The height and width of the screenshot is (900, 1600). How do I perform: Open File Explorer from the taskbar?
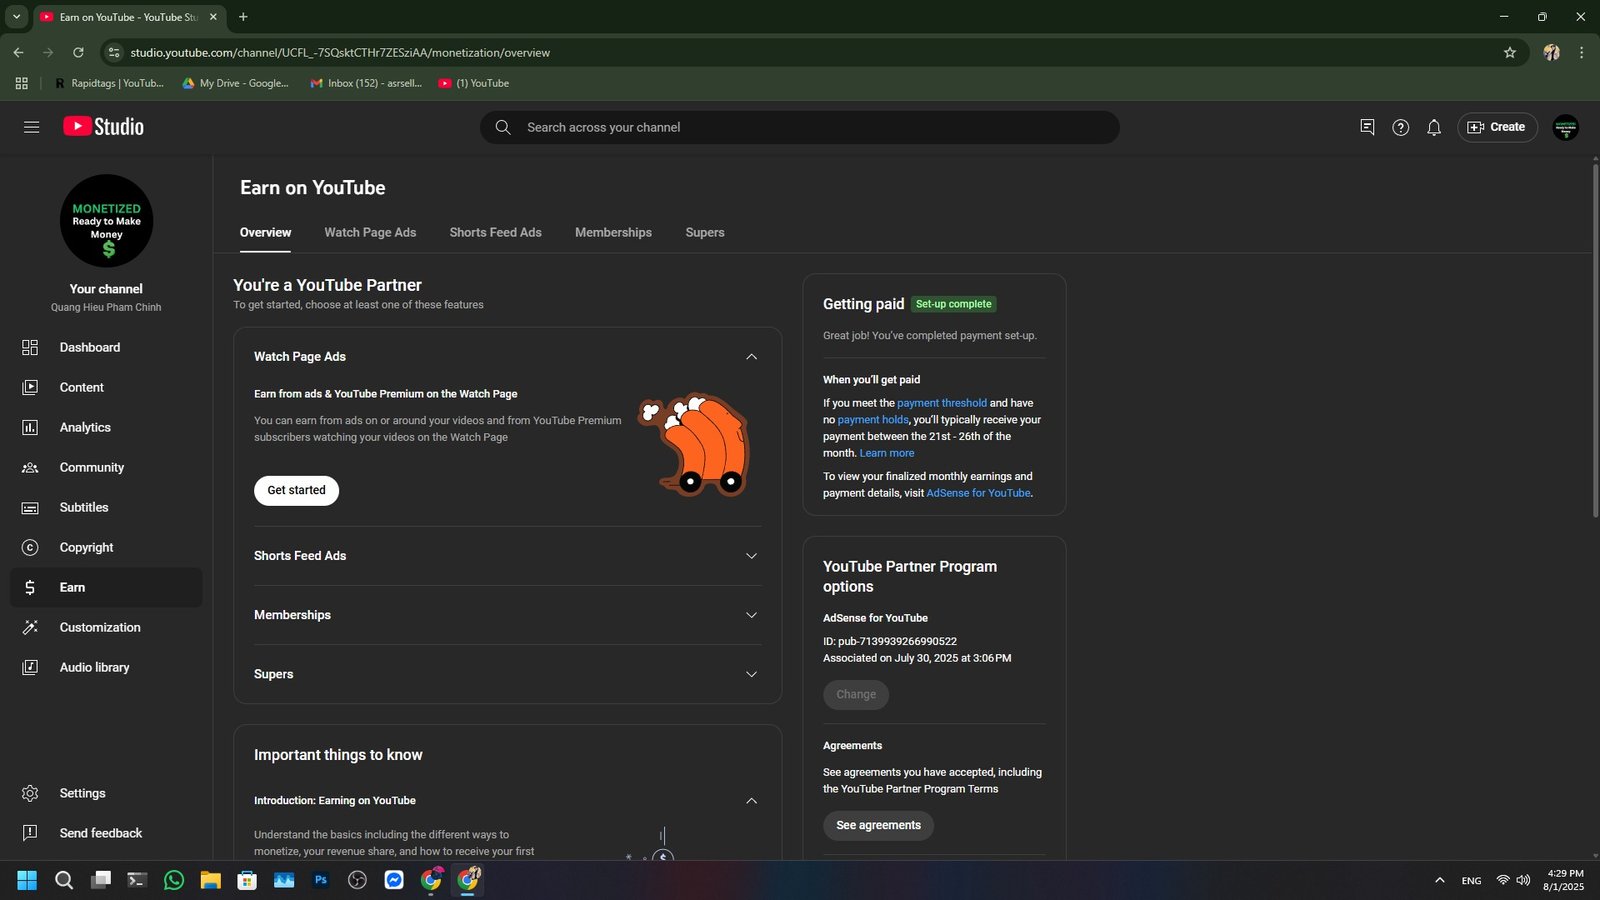coord(210,880)
